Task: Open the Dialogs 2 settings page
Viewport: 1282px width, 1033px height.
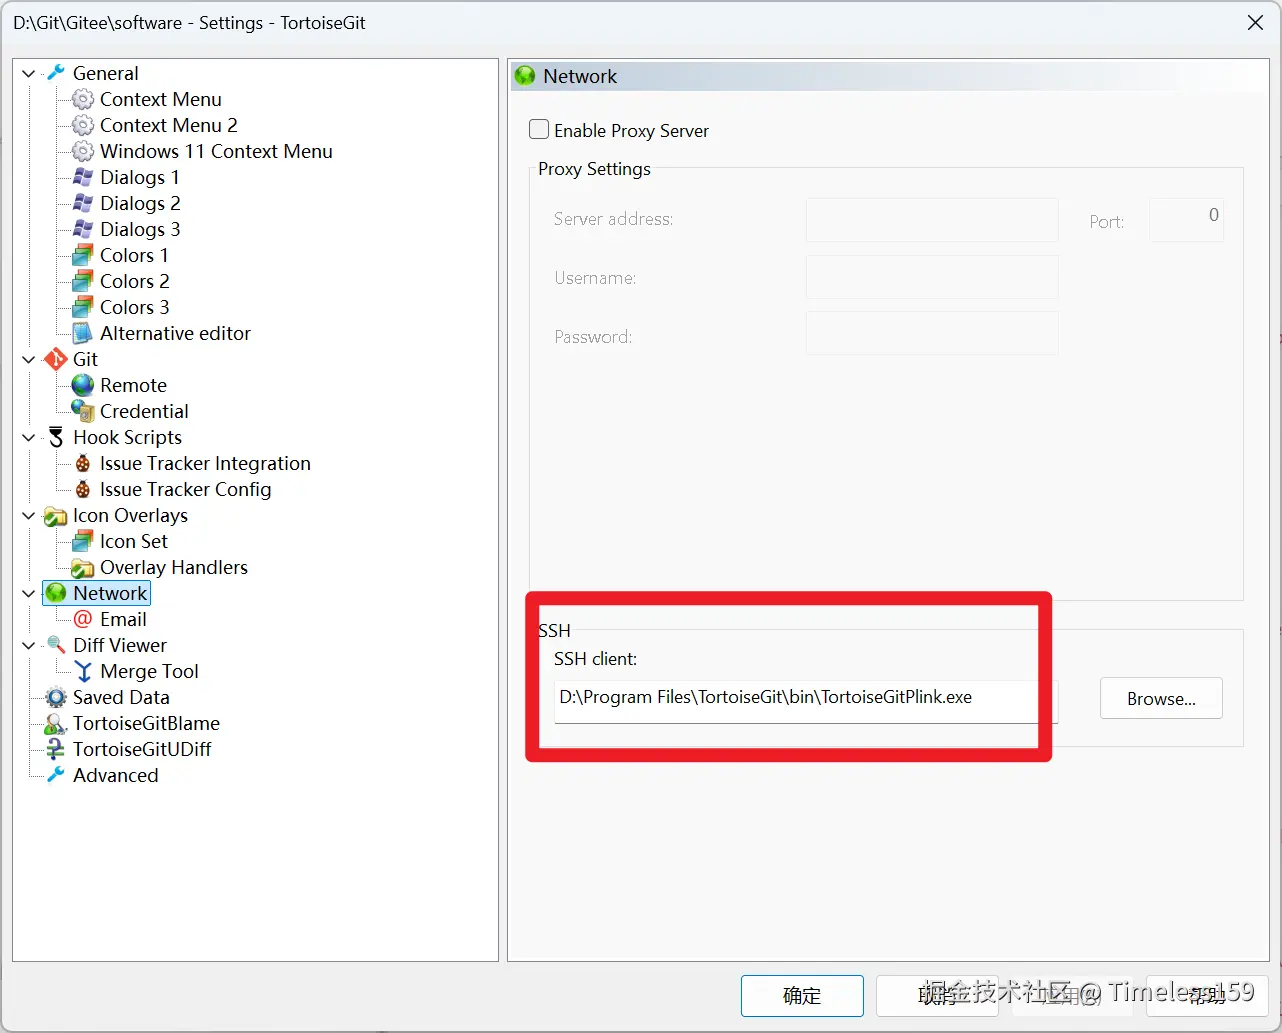Action: point(140,203)
